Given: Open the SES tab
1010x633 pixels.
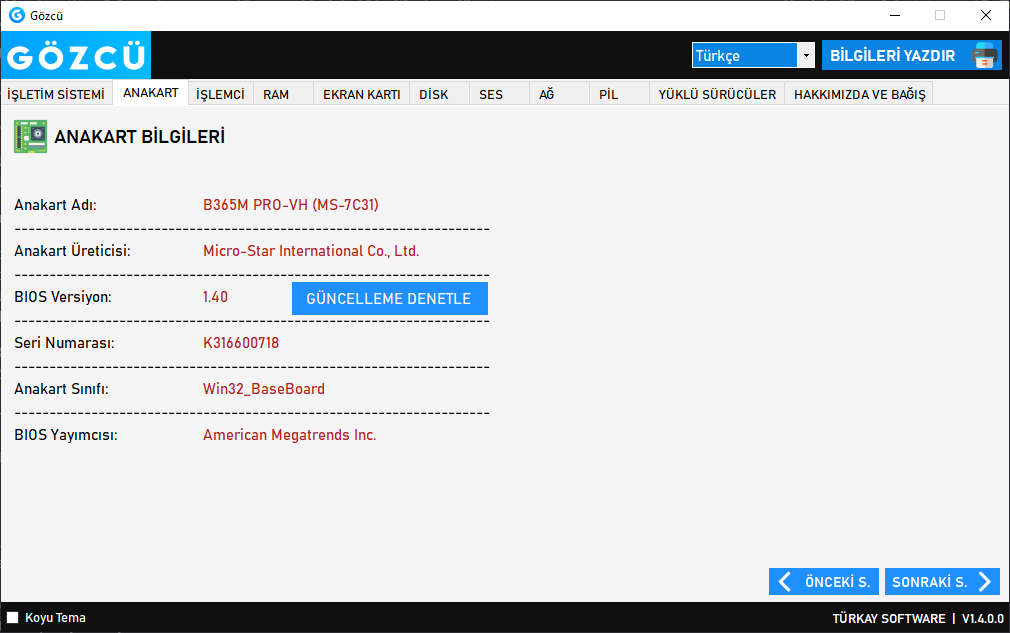Looking at the screenshot, I should tap(499, 94).
